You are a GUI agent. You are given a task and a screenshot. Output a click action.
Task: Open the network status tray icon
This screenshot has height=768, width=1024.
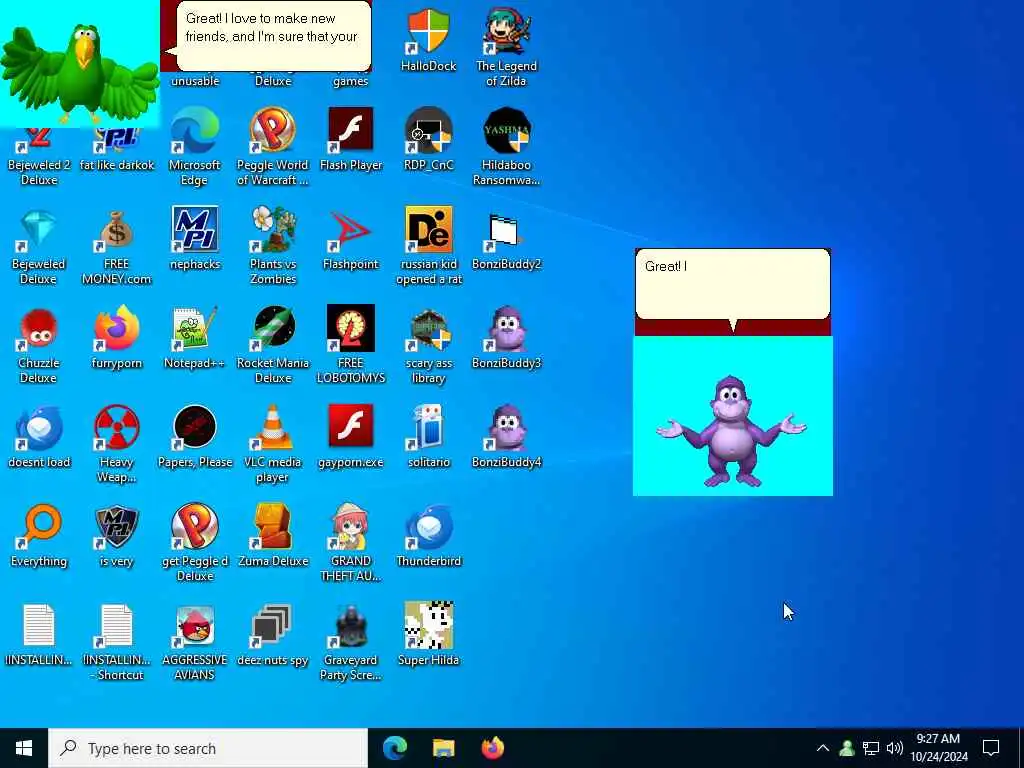coord(871,748)
